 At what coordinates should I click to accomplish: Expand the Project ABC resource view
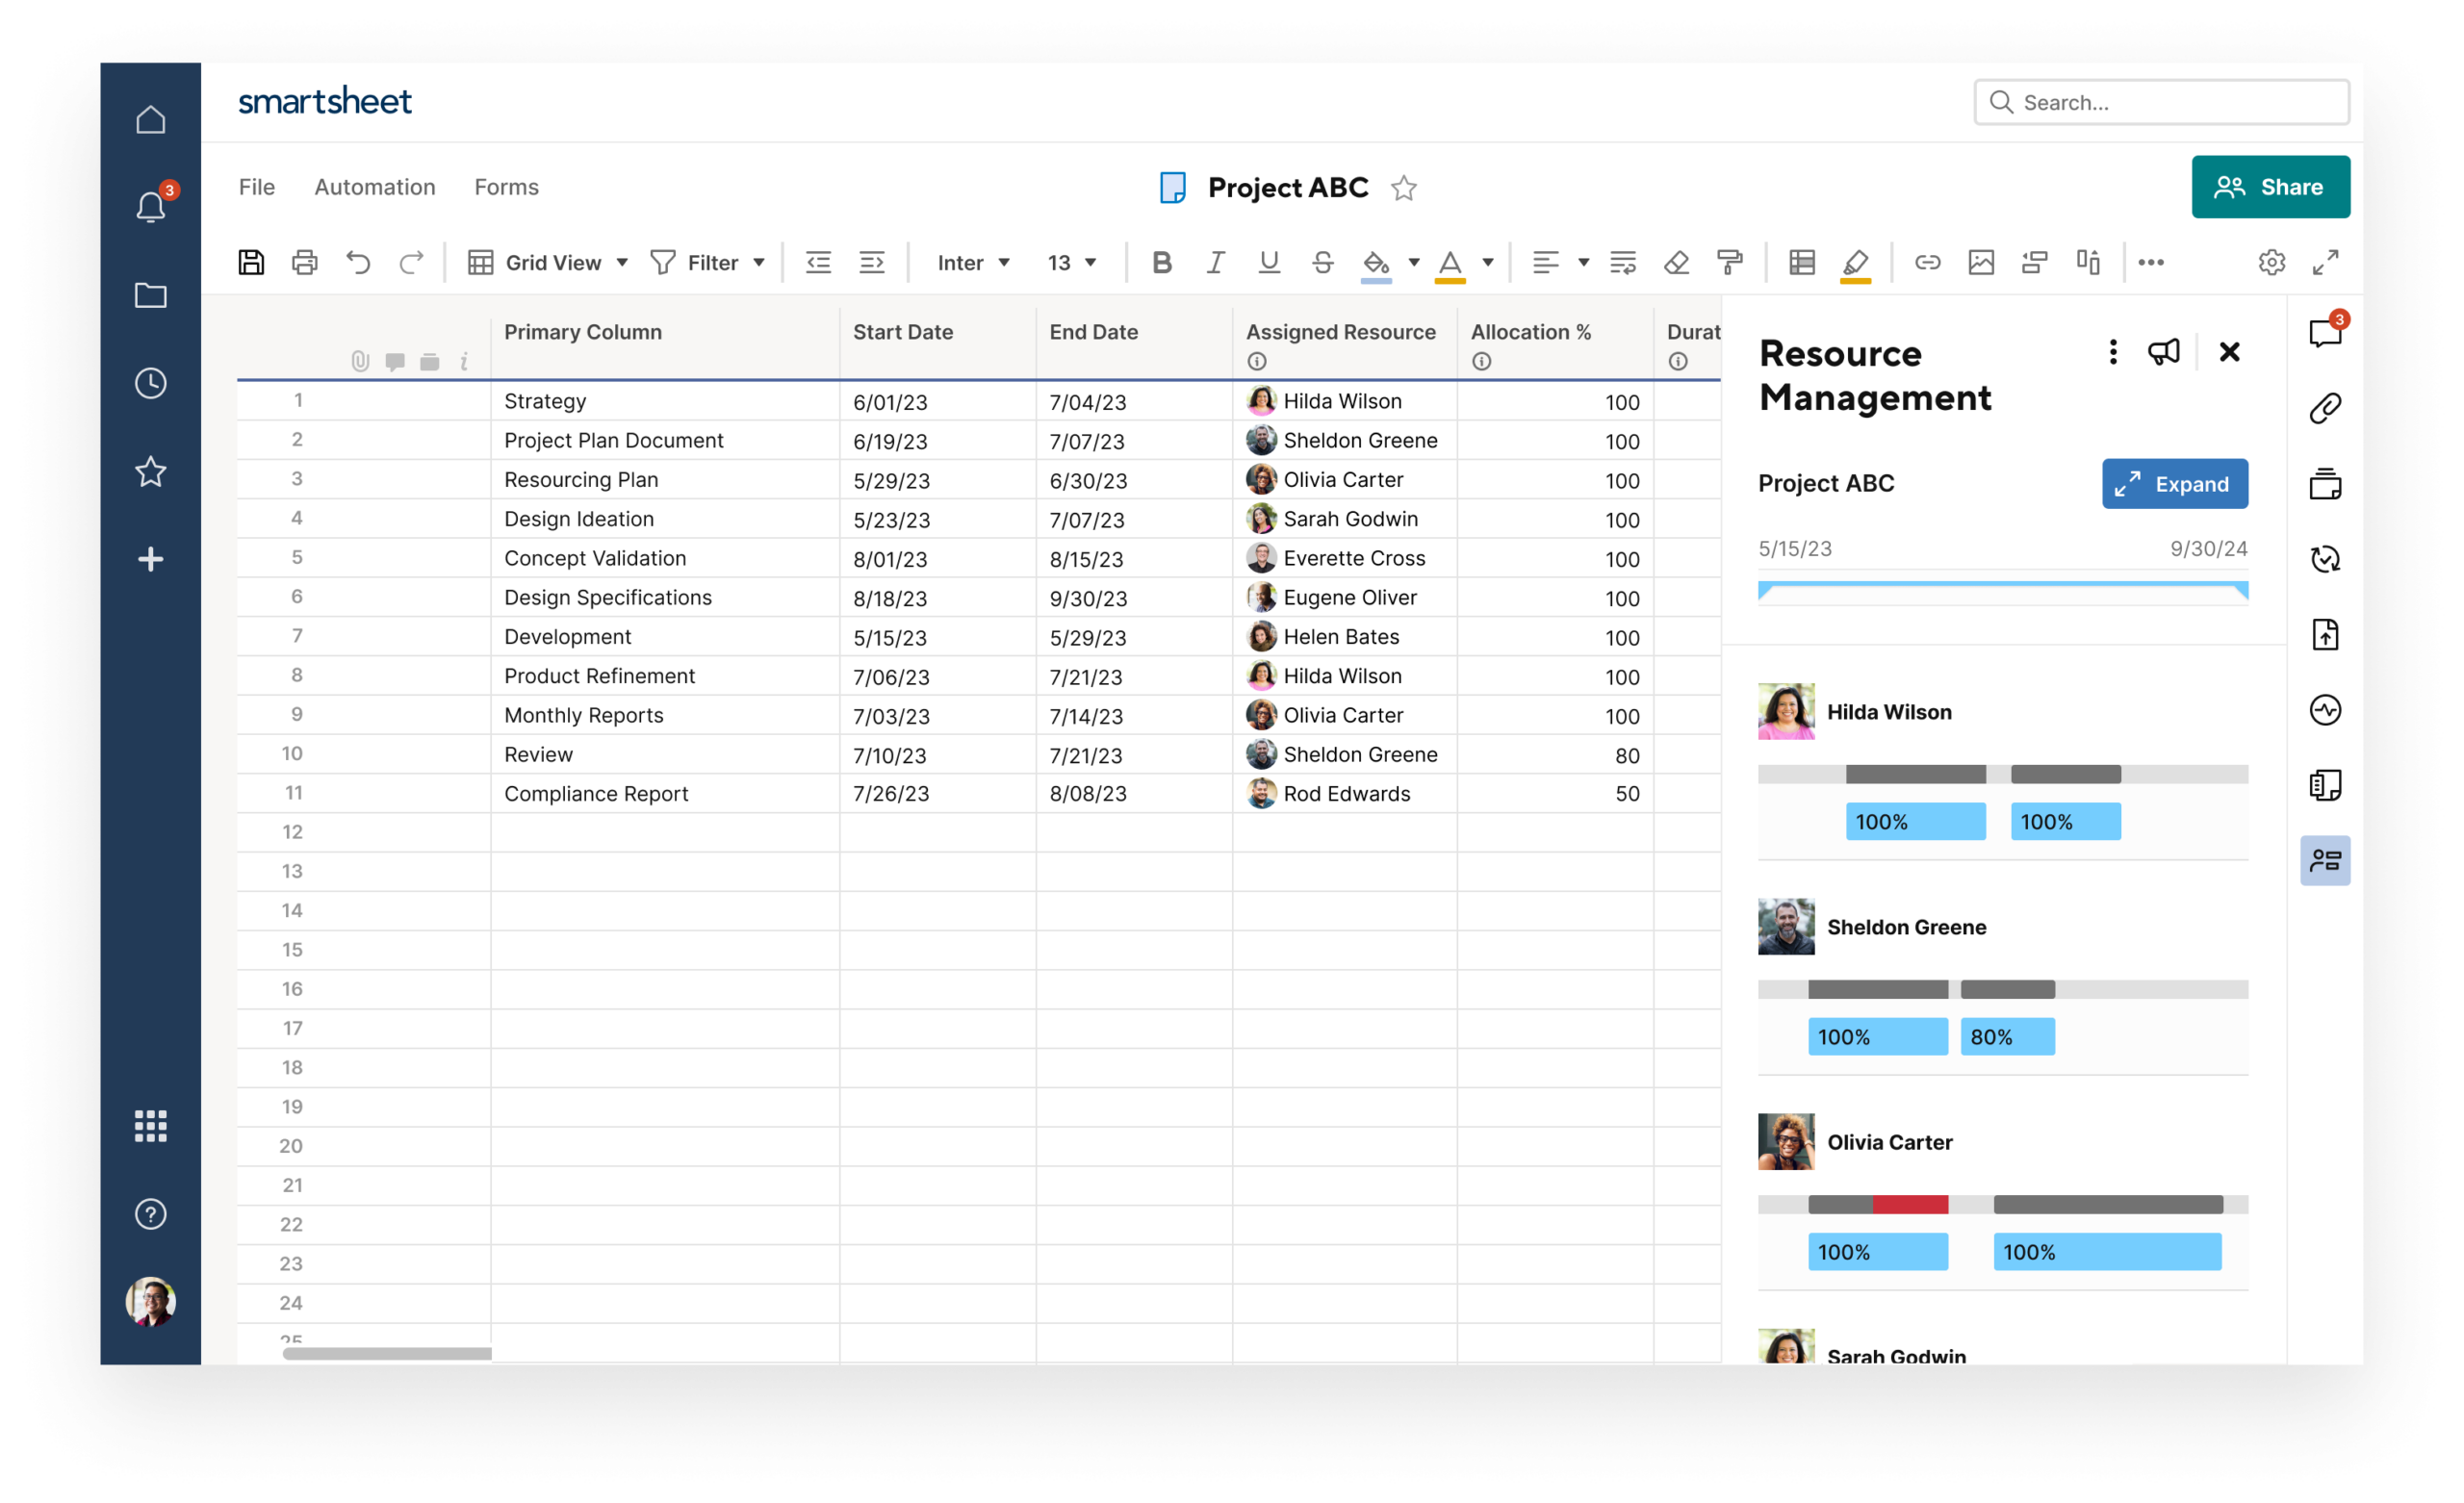pos(2174,484)
